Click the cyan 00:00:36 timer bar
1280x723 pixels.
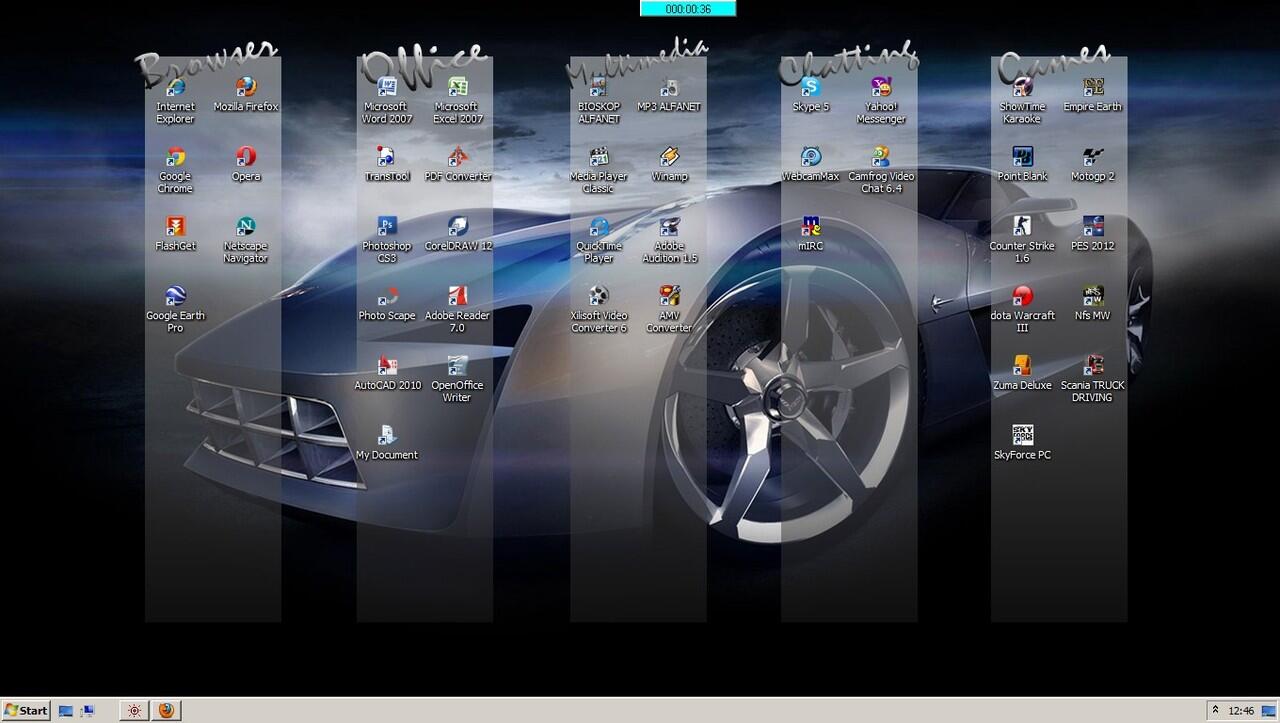pyautogui.click(x=688, y=8)
